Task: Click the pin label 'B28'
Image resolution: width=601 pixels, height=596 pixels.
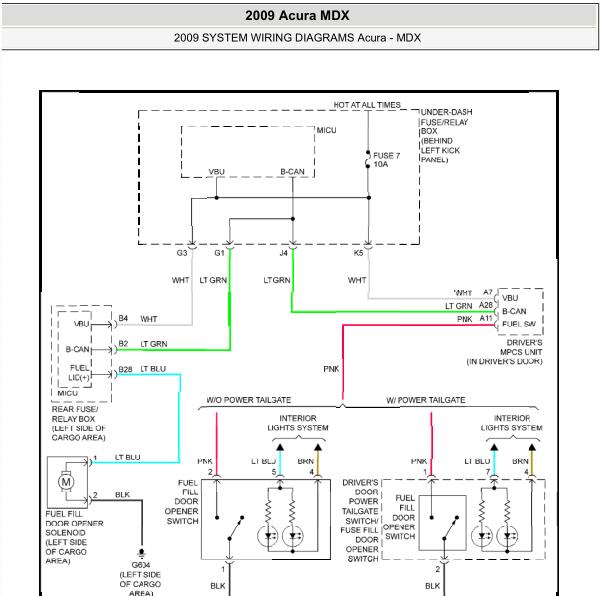Action: pos(125,369)
